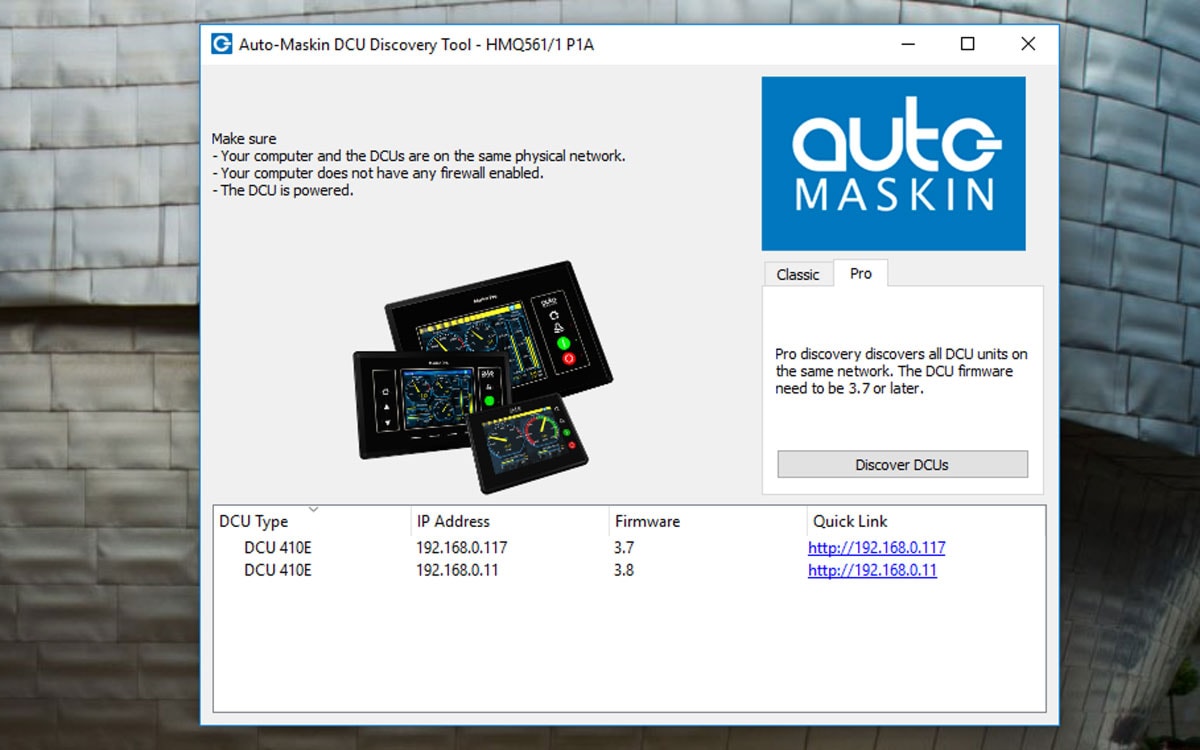Sort by Firmware column header

click(x=708, y=521)
